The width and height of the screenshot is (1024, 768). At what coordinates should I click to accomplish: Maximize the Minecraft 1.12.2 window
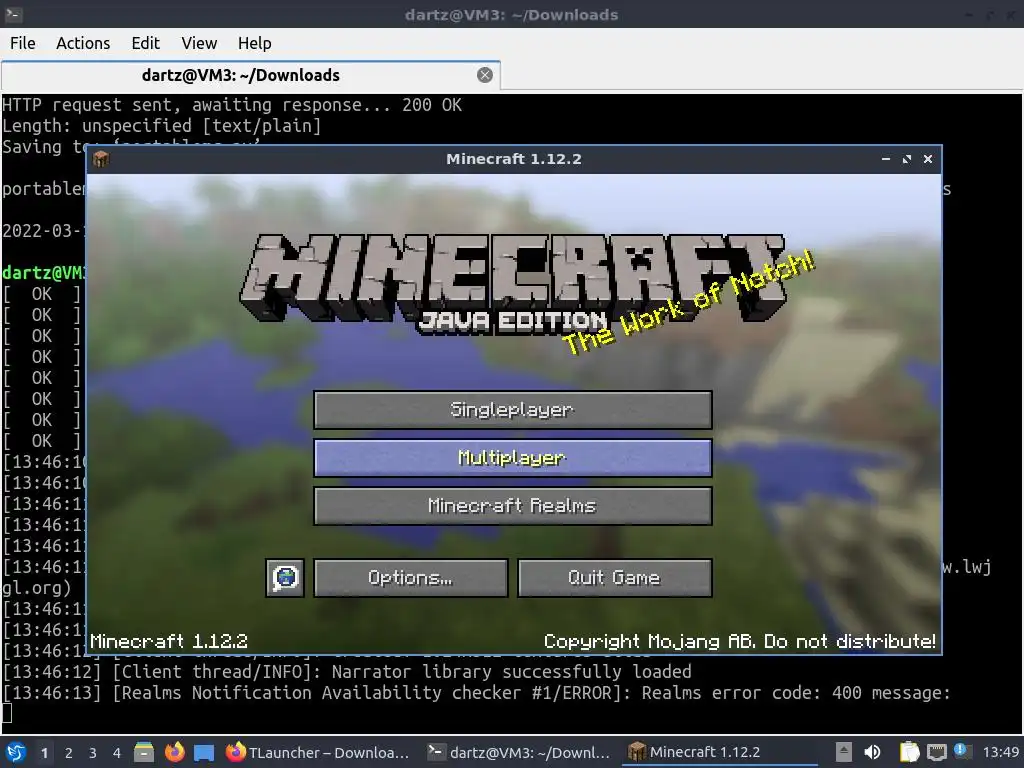point(906,159)
